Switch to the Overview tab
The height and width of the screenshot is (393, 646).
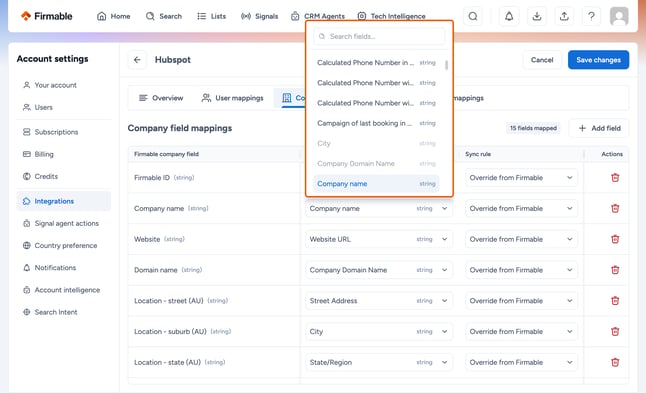(161, 98)
